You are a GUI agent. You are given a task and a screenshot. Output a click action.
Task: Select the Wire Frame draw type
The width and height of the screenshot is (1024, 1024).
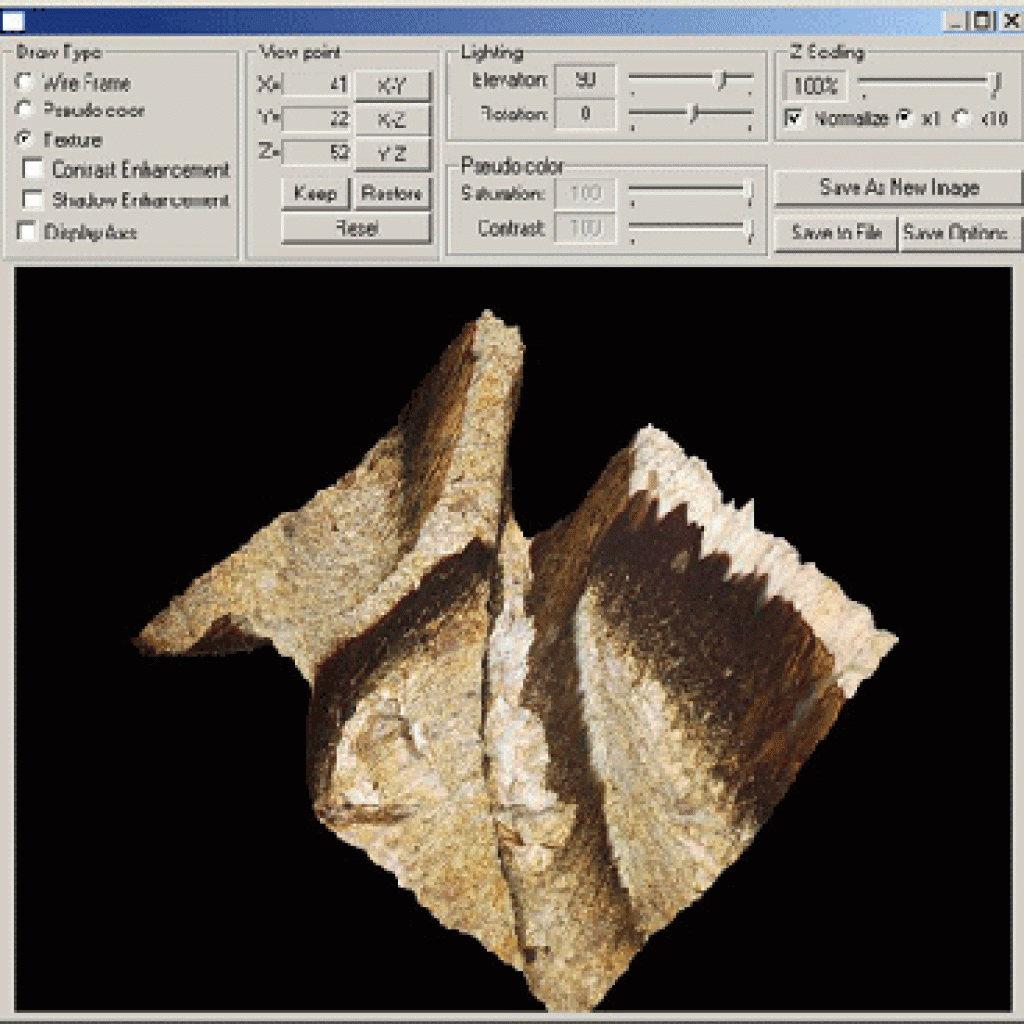point(24,83)
